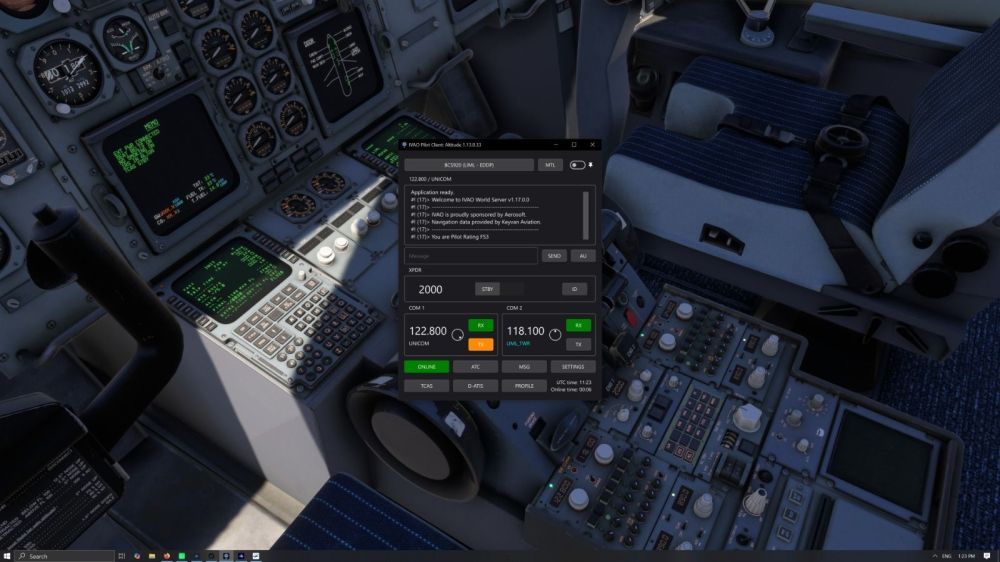Minimize the IVAO Pilot Client window
Screen dimensions: 1000x562
[555, 145]
